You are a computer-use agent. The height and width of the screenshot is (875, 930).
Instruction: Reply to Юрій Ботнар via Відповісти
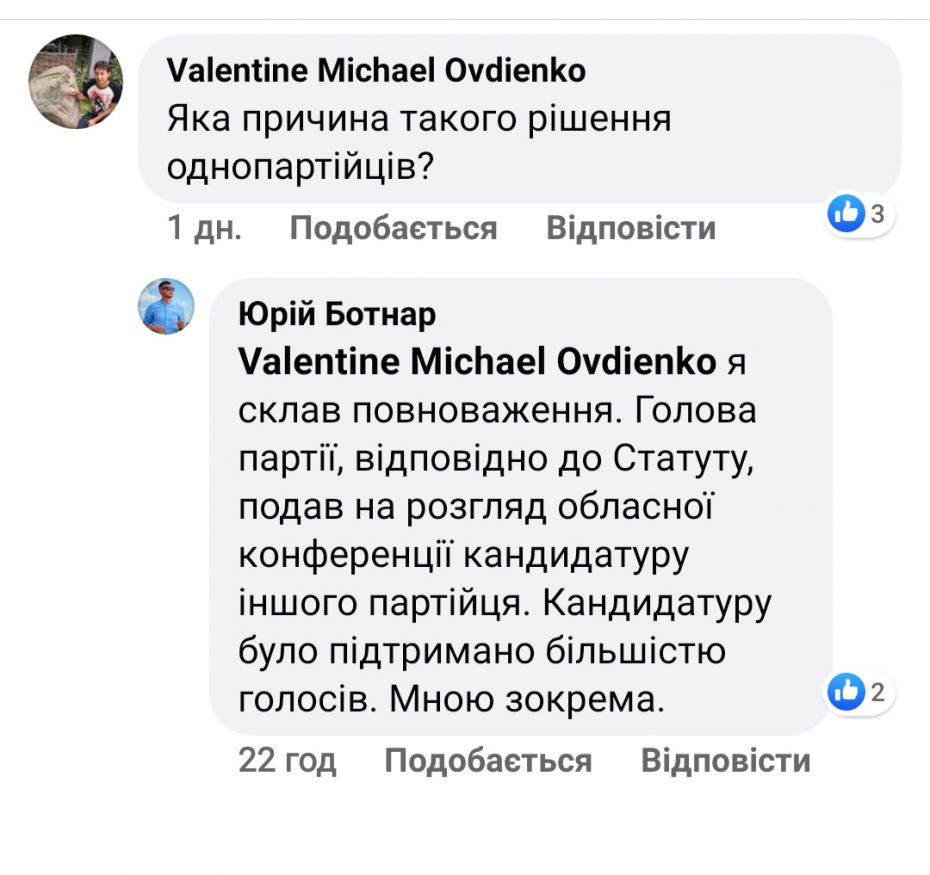pos(726,761)
